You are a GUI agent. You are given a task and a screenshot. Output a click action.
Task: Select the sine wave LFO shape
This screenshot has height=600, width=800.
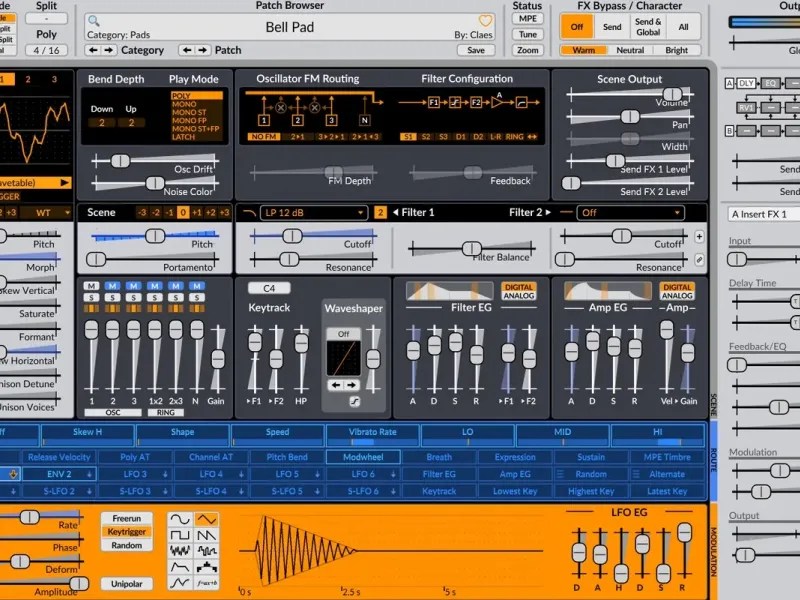tap(180, 520)
